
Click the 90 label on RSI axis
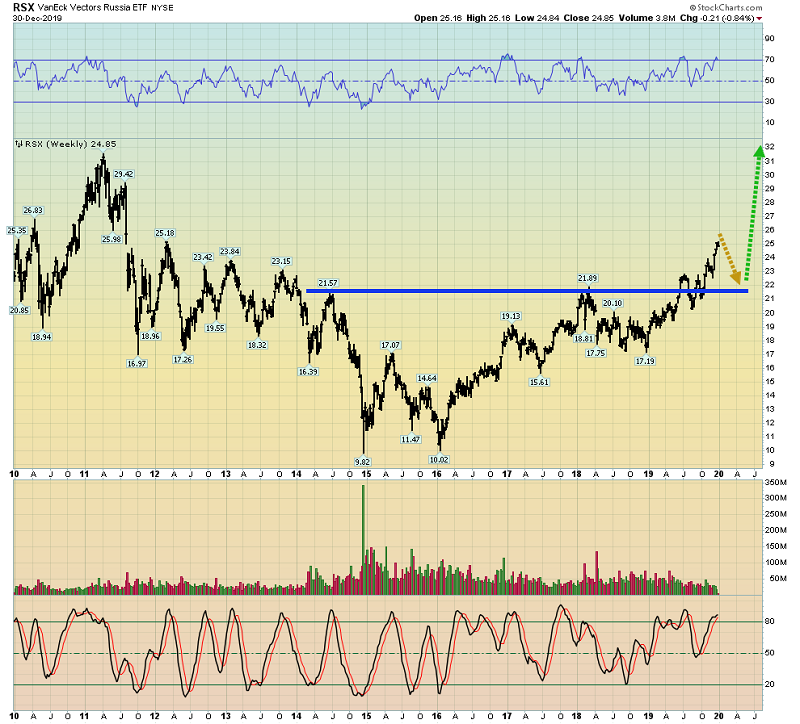(x=769, y=39)
